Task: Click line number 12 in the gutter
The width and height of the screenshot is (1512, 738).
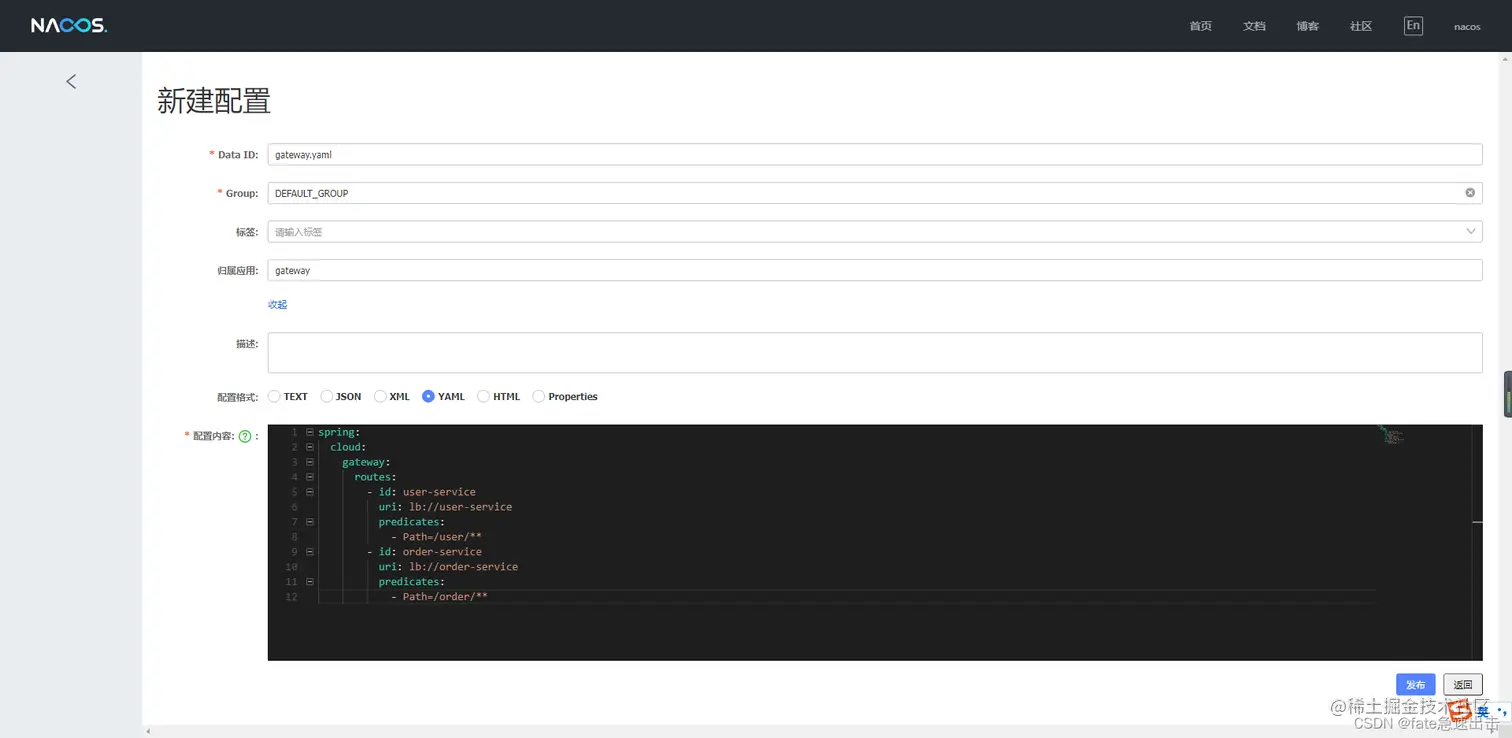Action: 291,597
